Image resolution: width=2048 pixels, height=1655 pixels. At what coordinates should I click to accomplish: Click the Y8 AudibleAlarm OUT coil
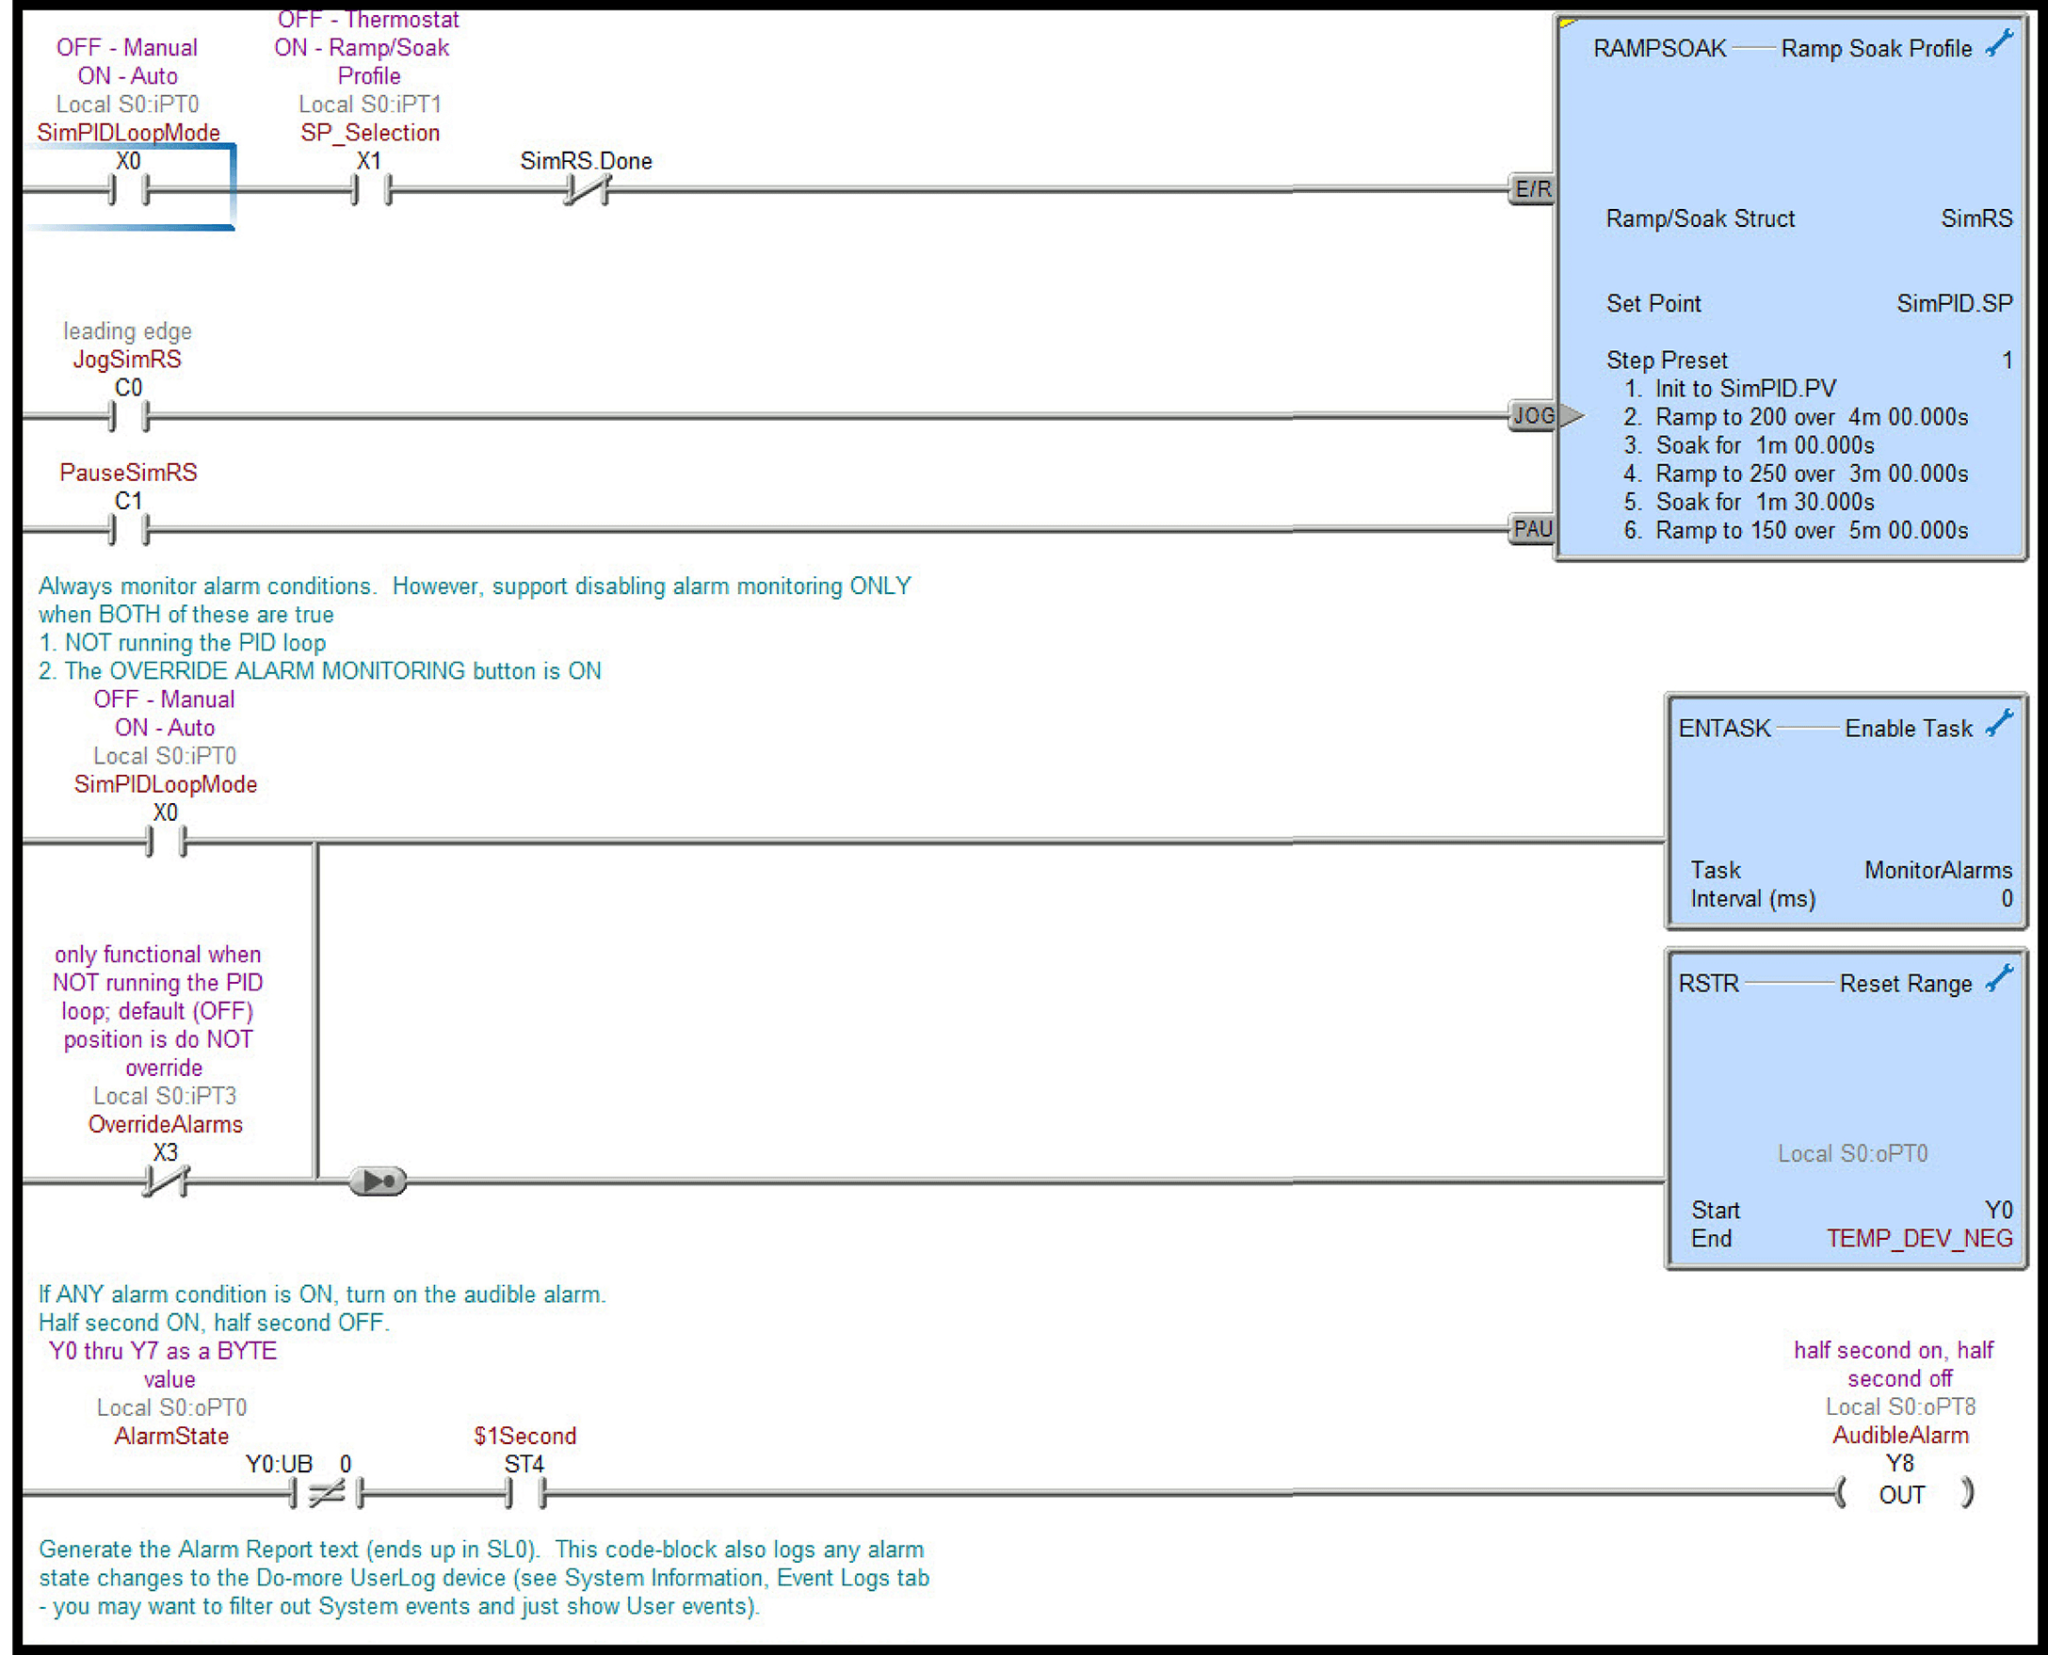1901,1494
